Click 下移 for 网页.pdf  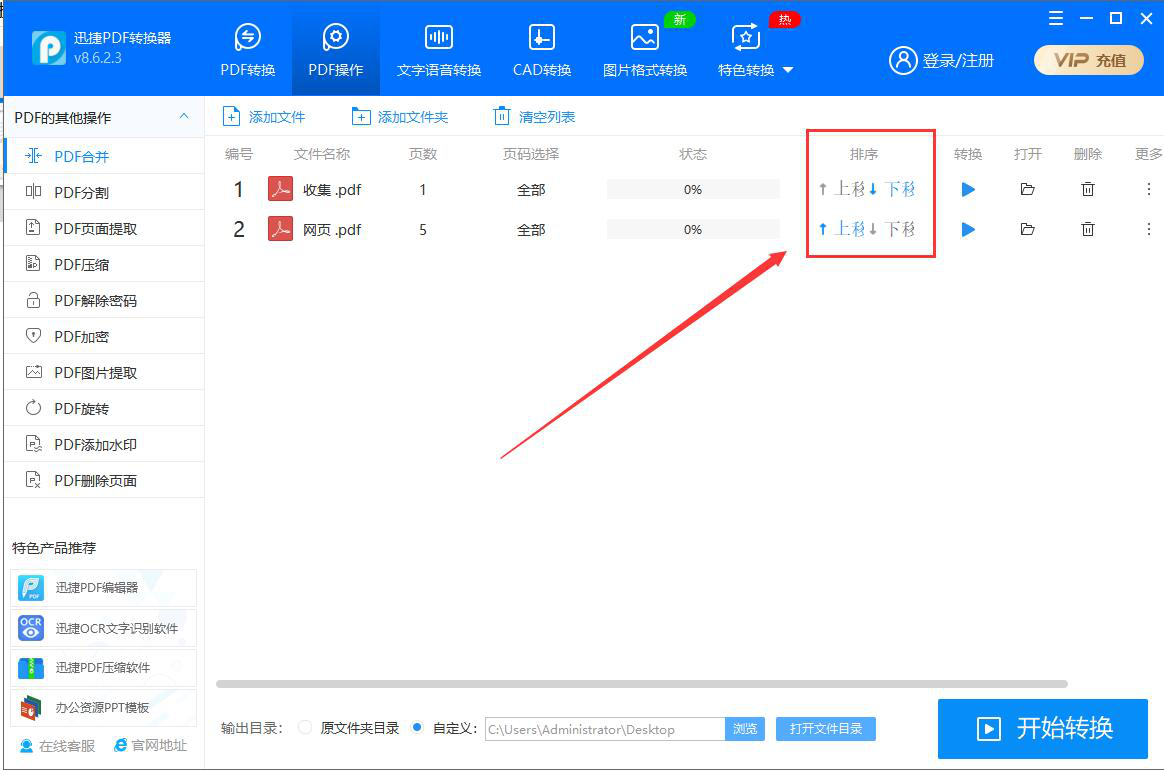[892, 229]
